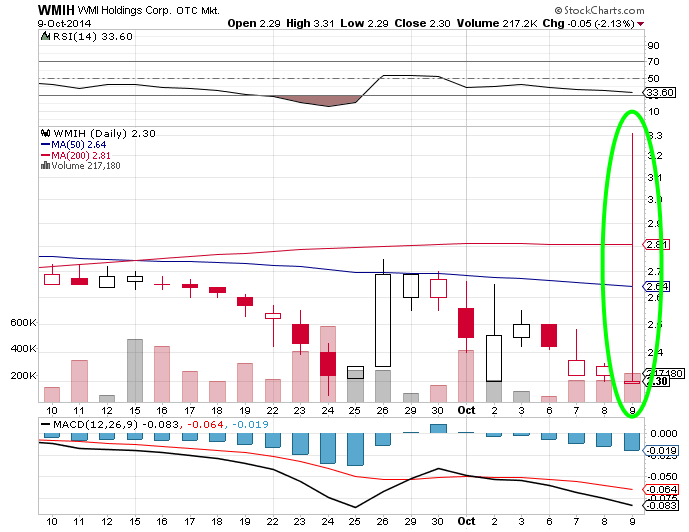
Task: Click the deepest MACD histogram bar on the 25th
Action: tap(355, 449)
